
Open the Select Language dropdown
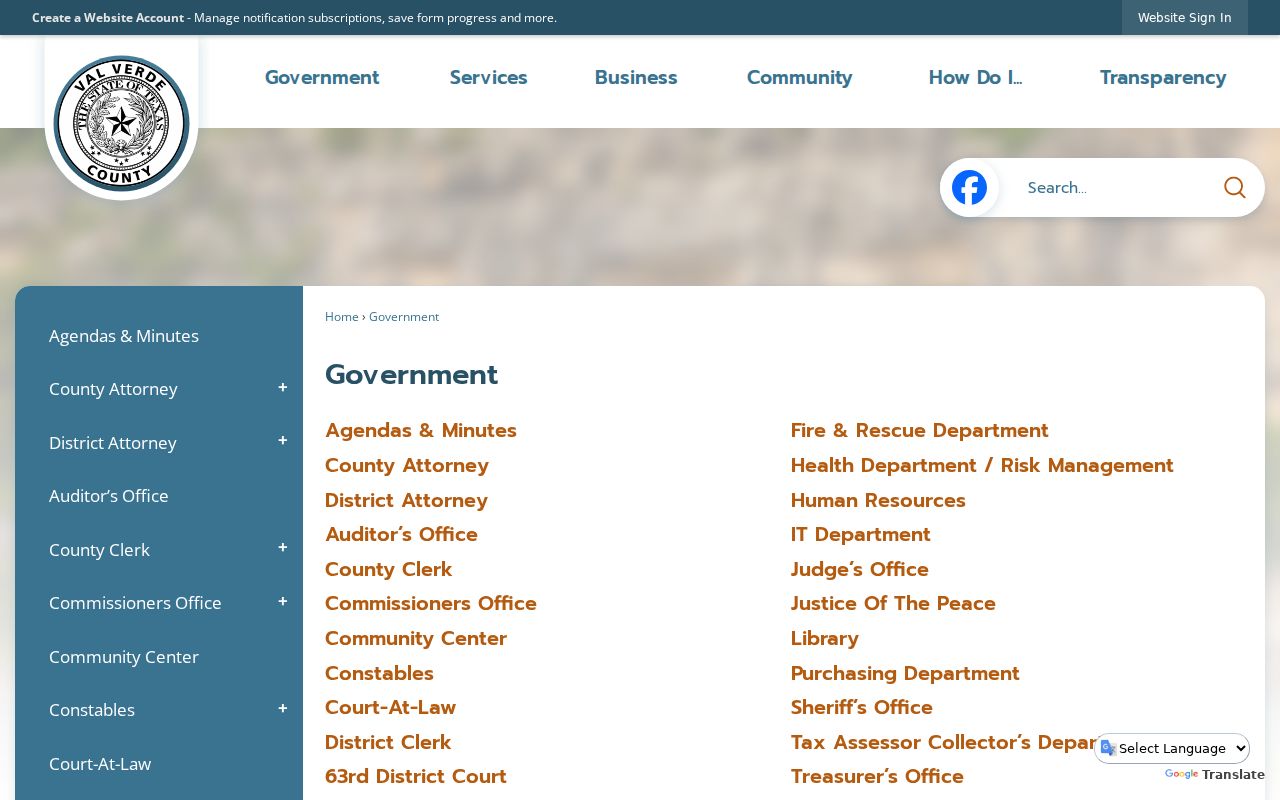[1172, 748]
